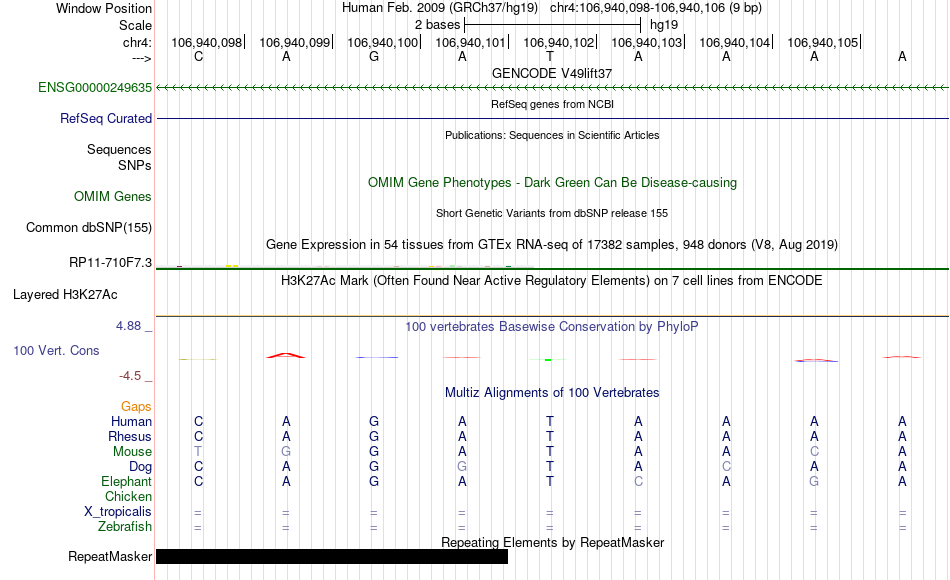Open the RefSeq Curated track label

pos(106,119)
